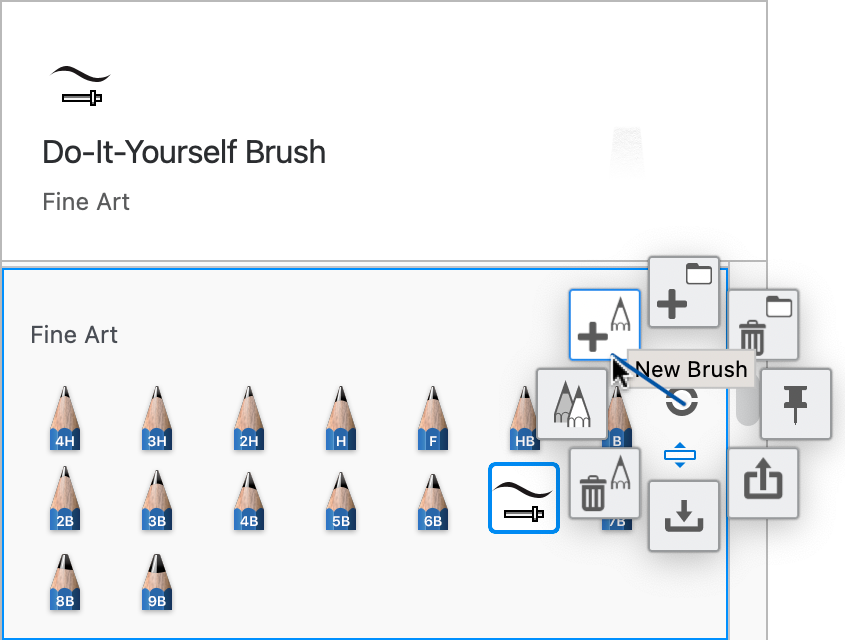Click the Duplicate Brush pencils icon
The height and width of the screenshot is (640, 845).
(x=572, y=404)
